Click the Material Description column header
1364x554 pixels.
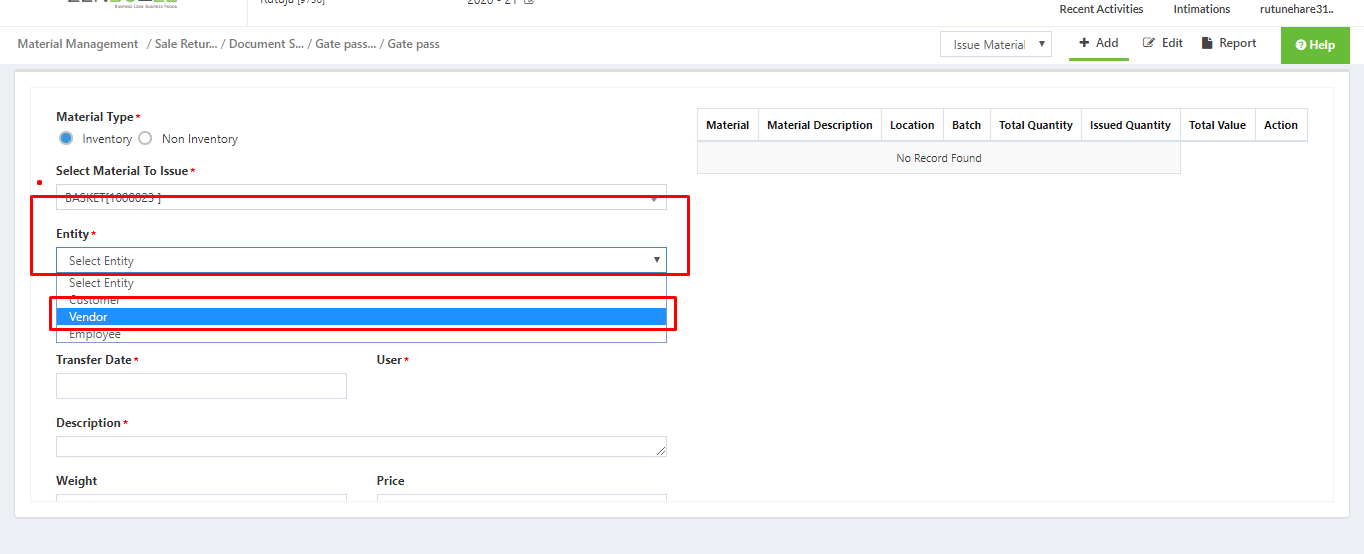tap(820, 125)
